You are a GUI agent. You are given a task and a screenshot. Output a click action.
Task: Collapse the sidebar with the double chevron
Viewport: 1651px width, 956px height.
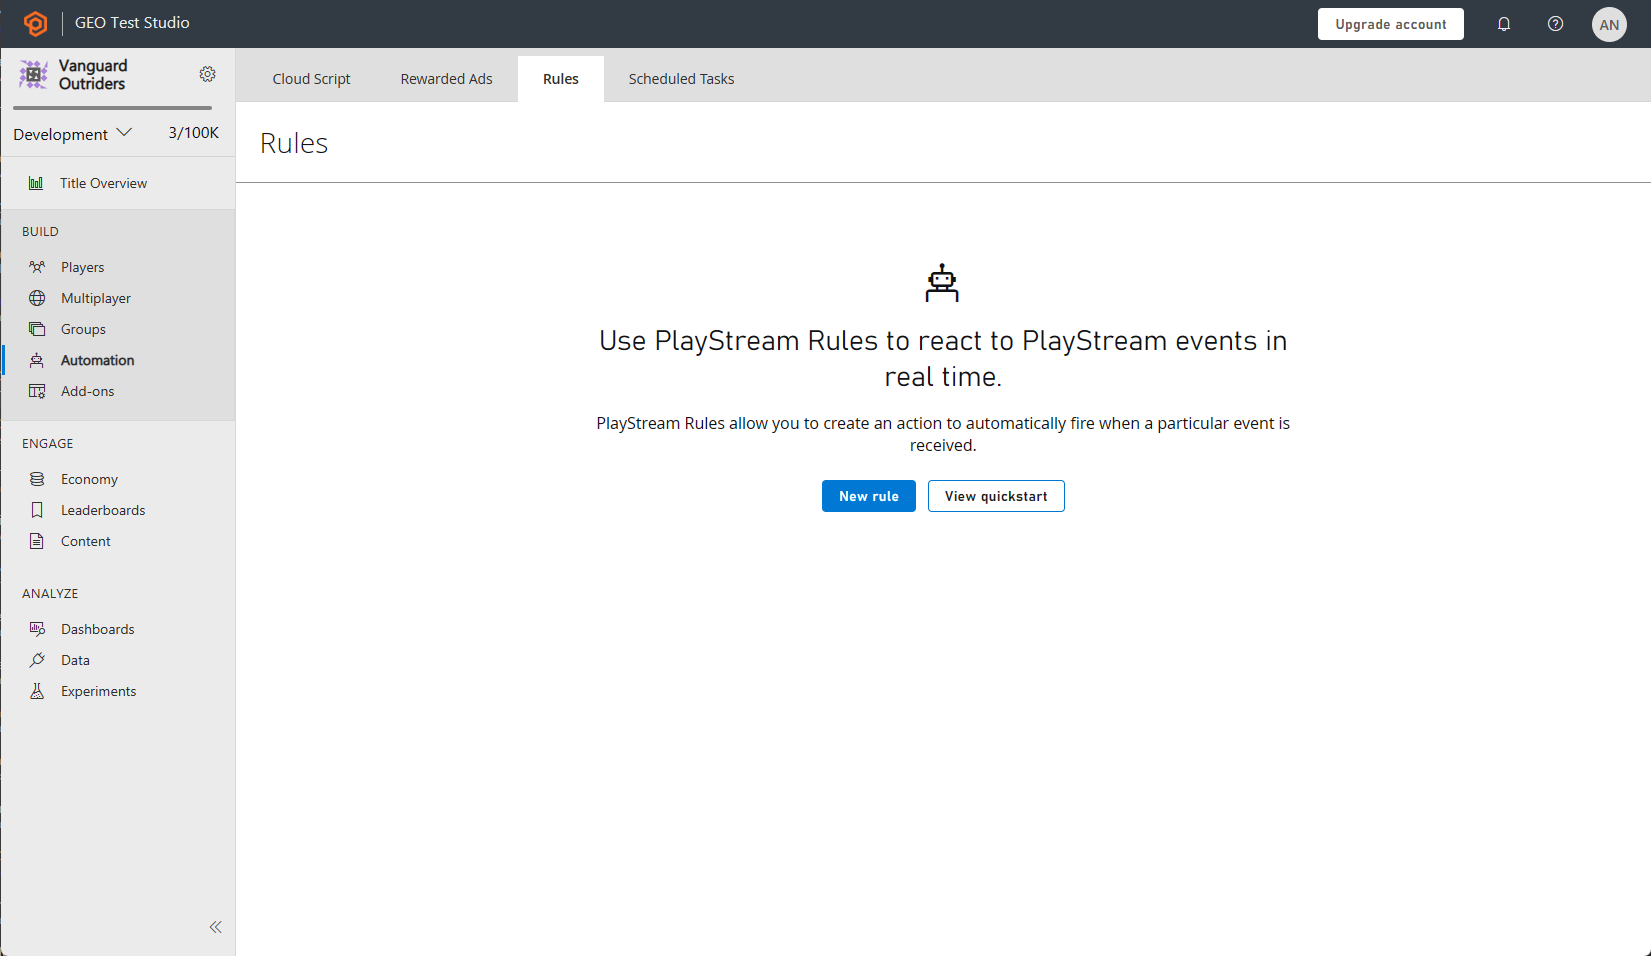click(215, 927)
